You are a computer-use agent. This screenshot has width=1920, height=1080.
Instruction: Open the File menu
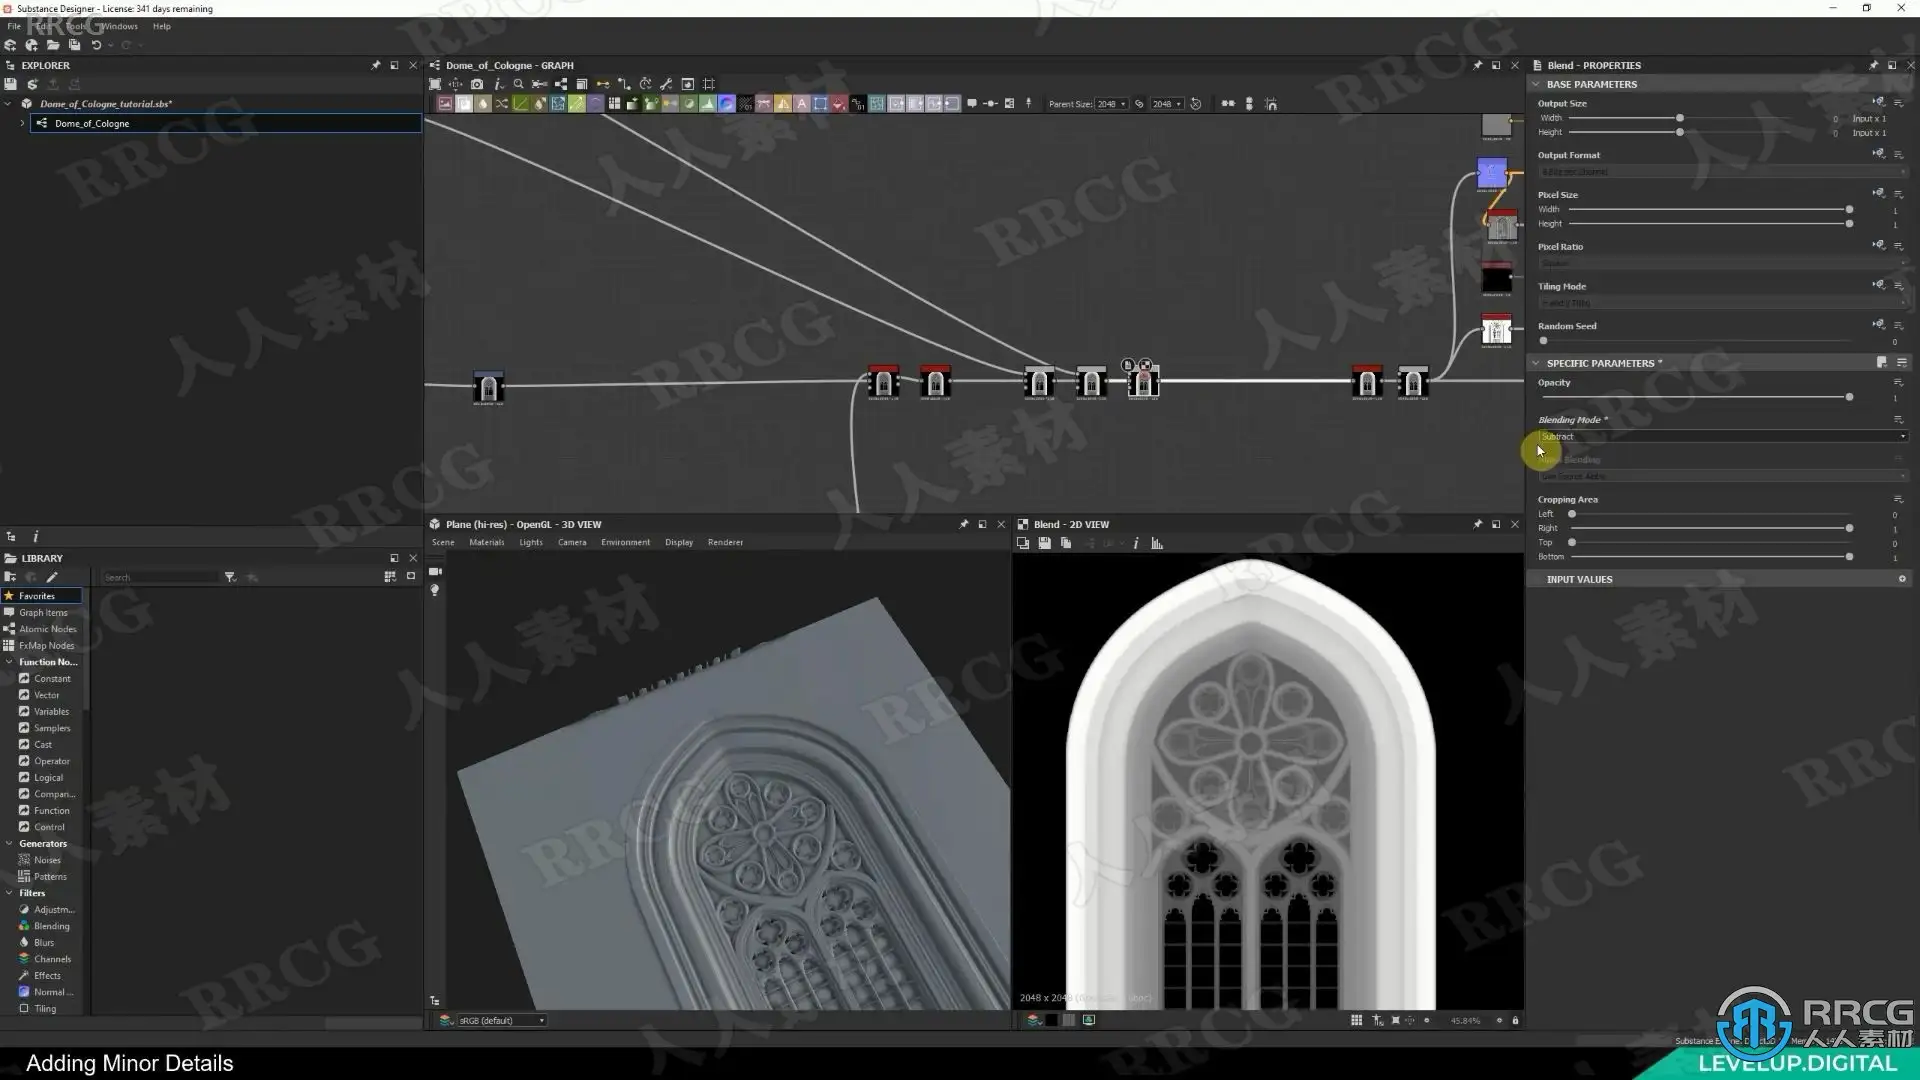(14, 26)
